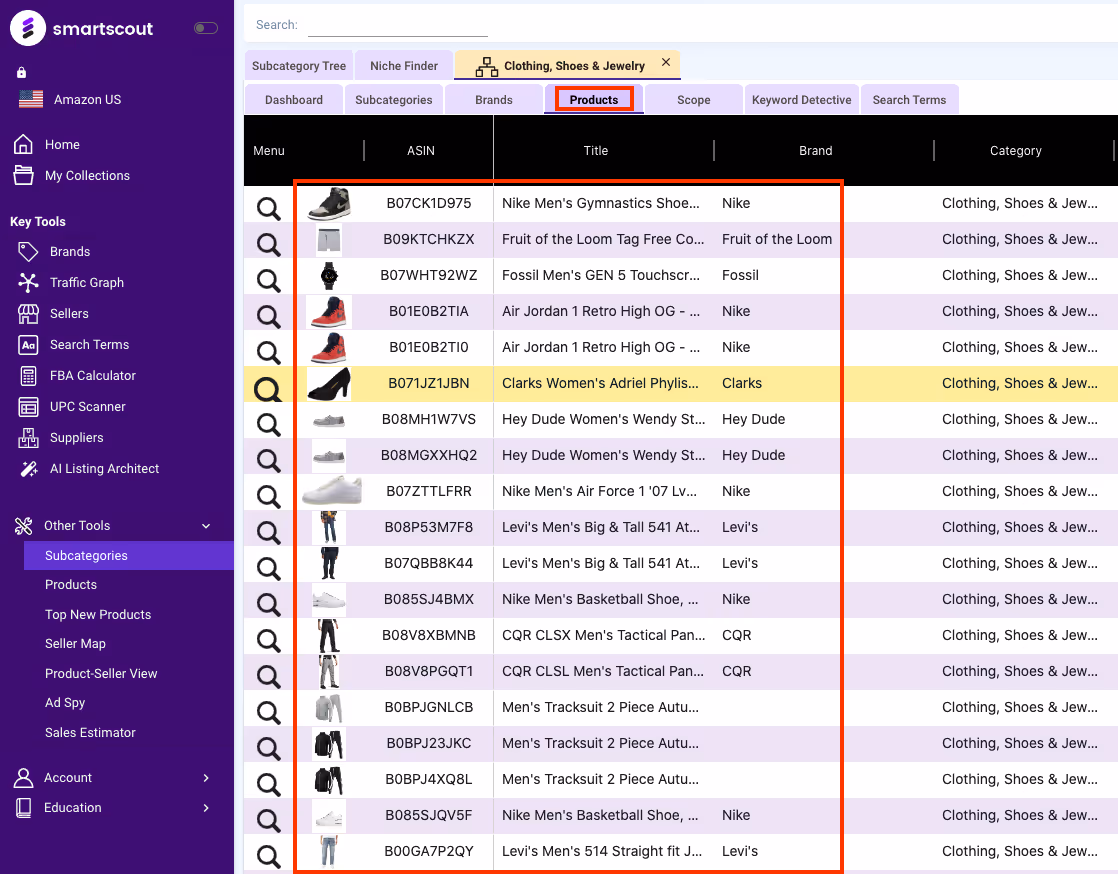Select the Amazon US marketplace flag
The height and width of the screenshot is (874, 1118).
pos(31,99)
